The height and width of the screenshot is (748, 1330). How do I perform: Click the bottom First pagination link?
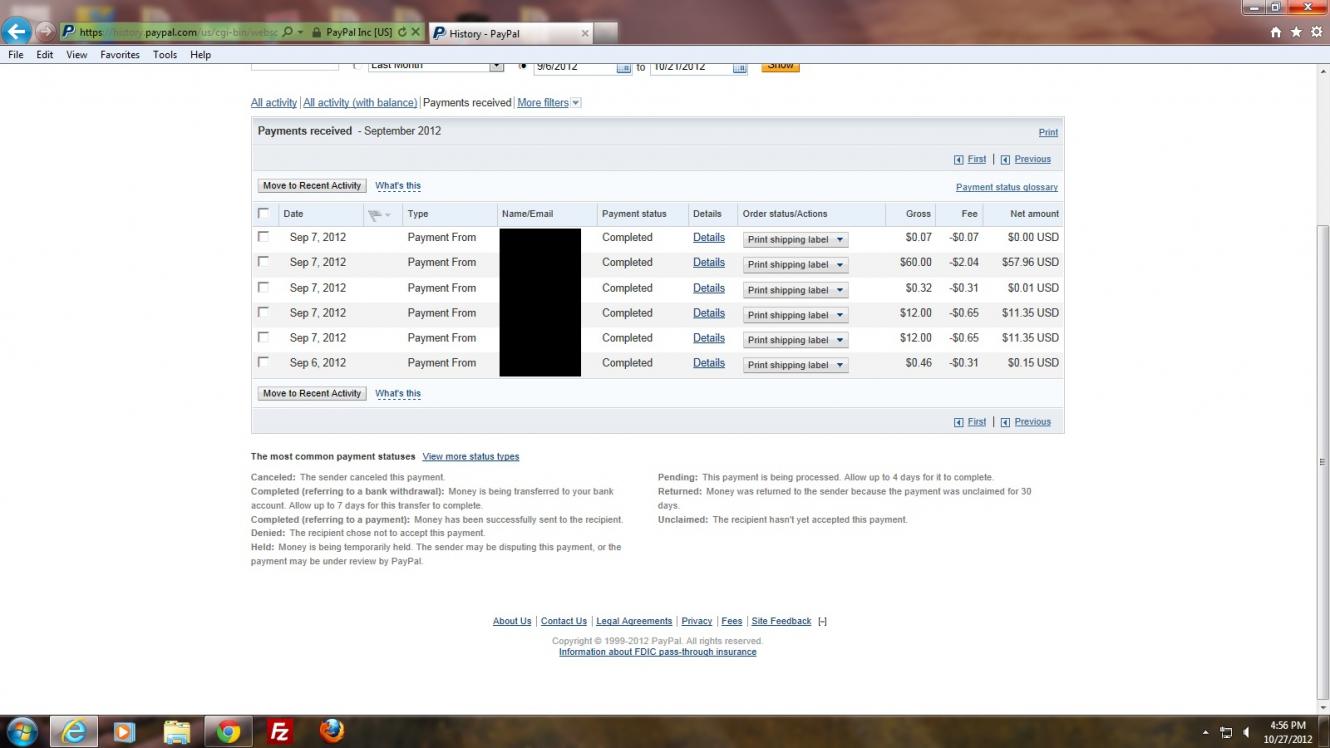[977, 422]
